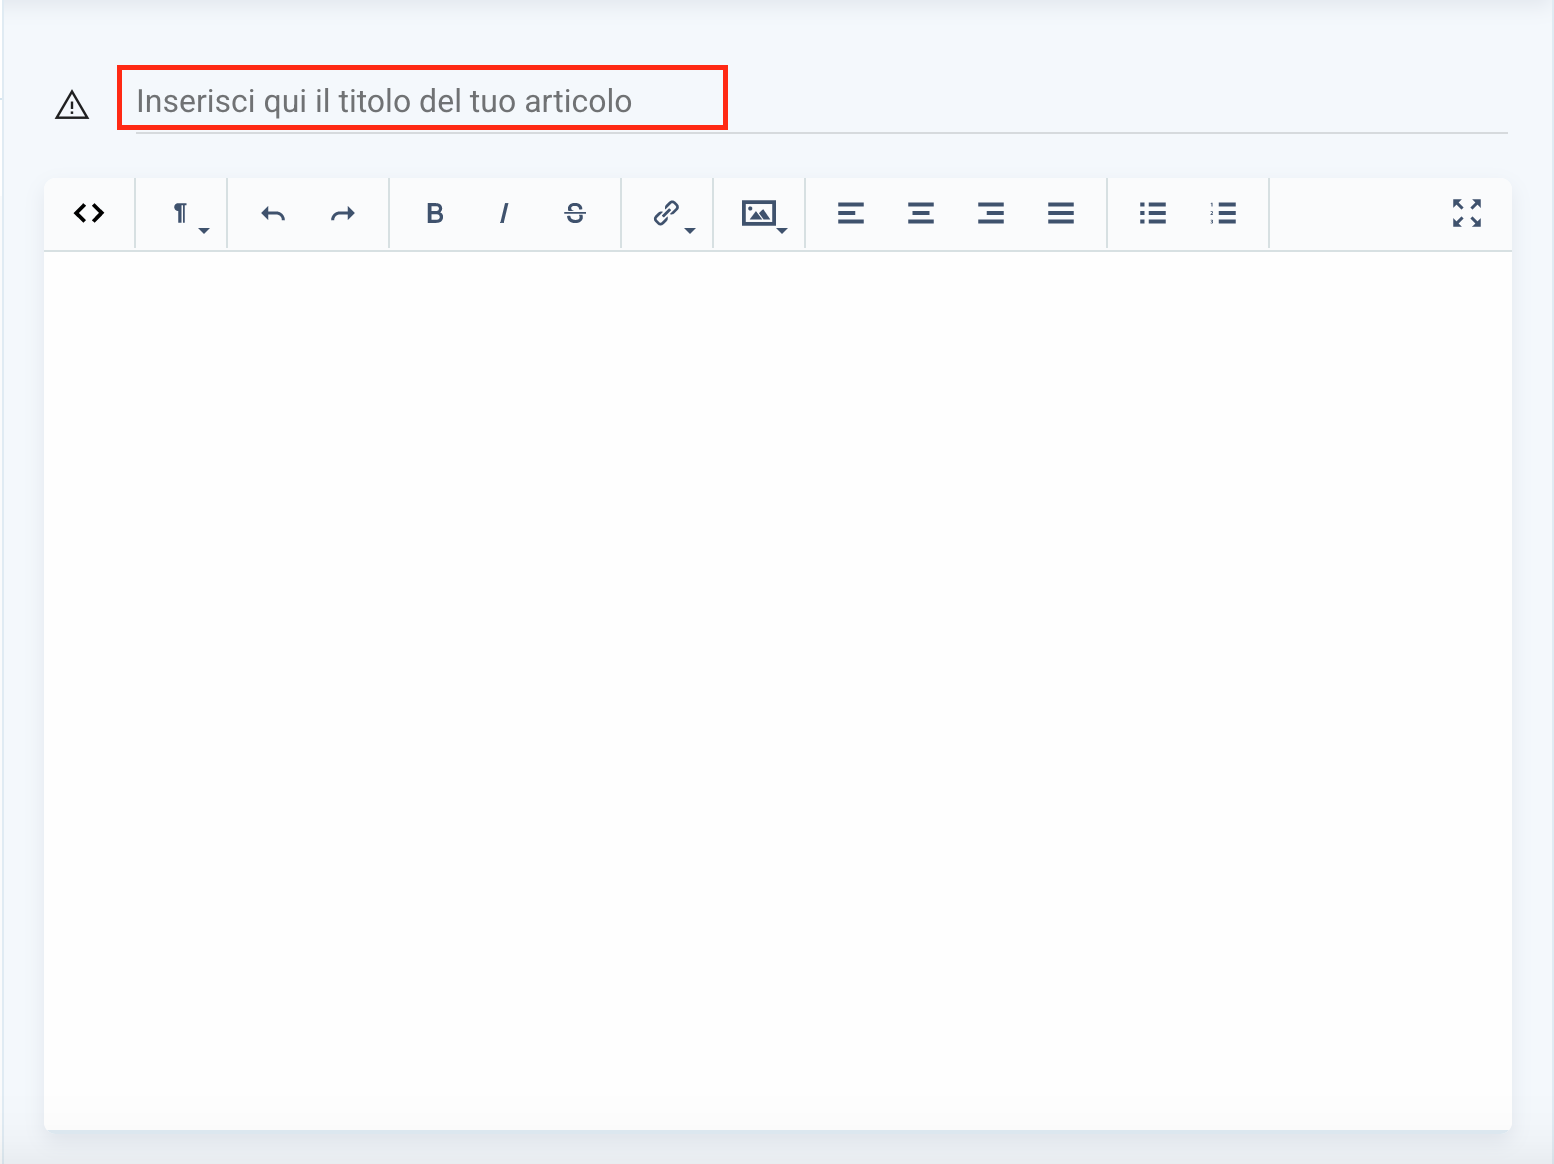Image resolution: width=1554 pixels, height=1164 pixels.
Task: Apply strikethrough formatting
Action: (575, 213)
